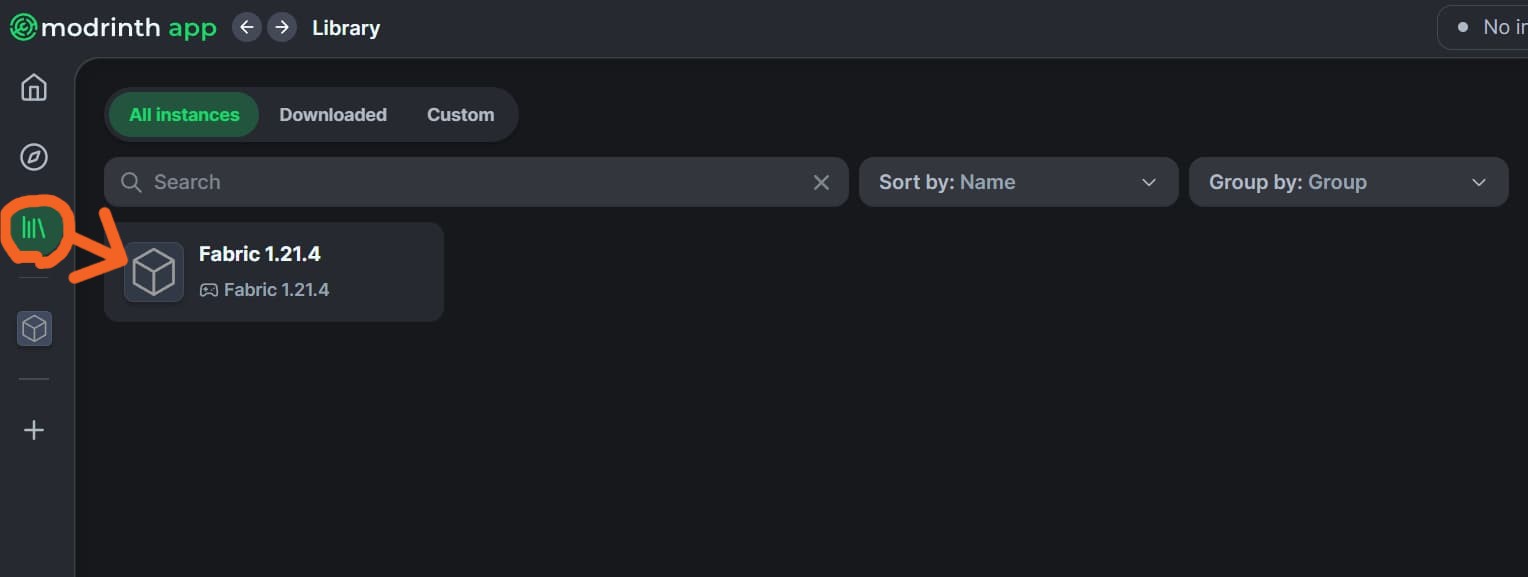The image size is (1528, 577).
Task: Select the All instances filter
Action: [184, 114]
